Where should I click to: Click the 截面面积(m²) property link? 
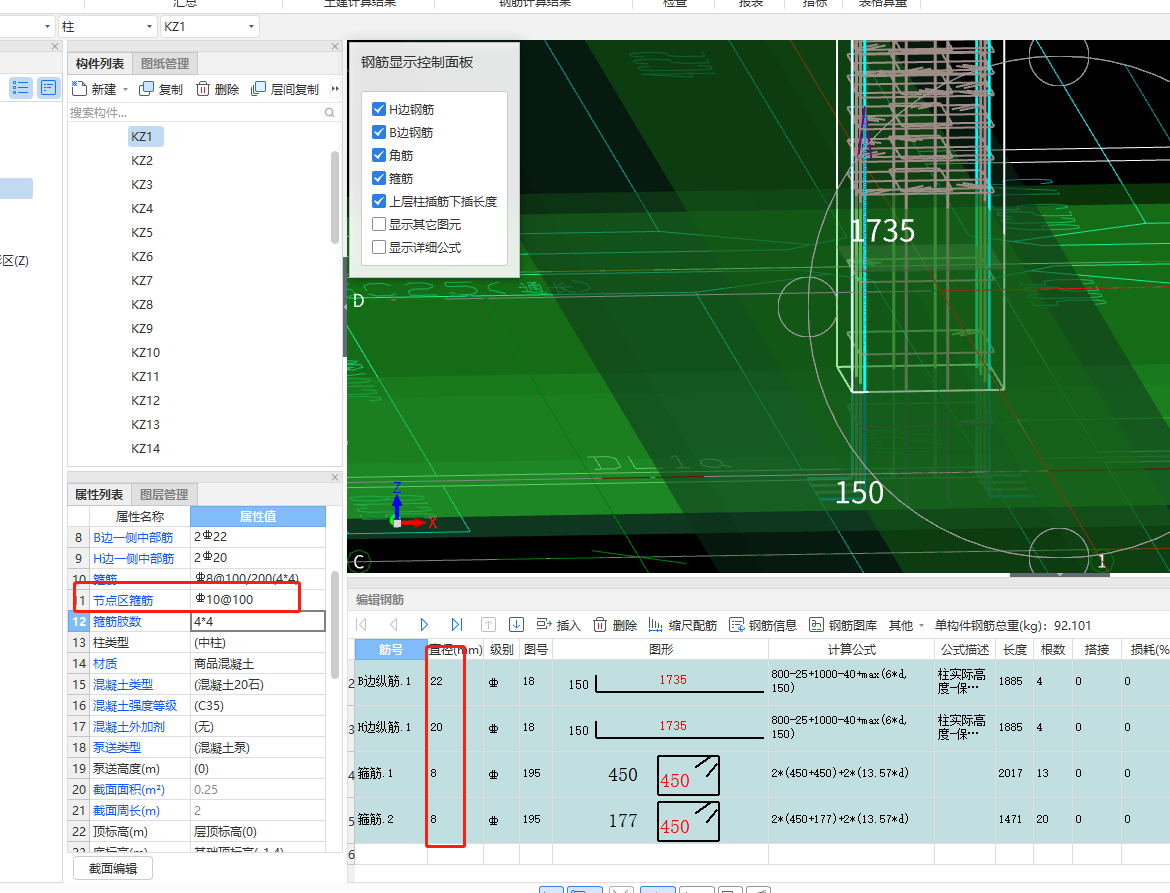tap(128, 789)
